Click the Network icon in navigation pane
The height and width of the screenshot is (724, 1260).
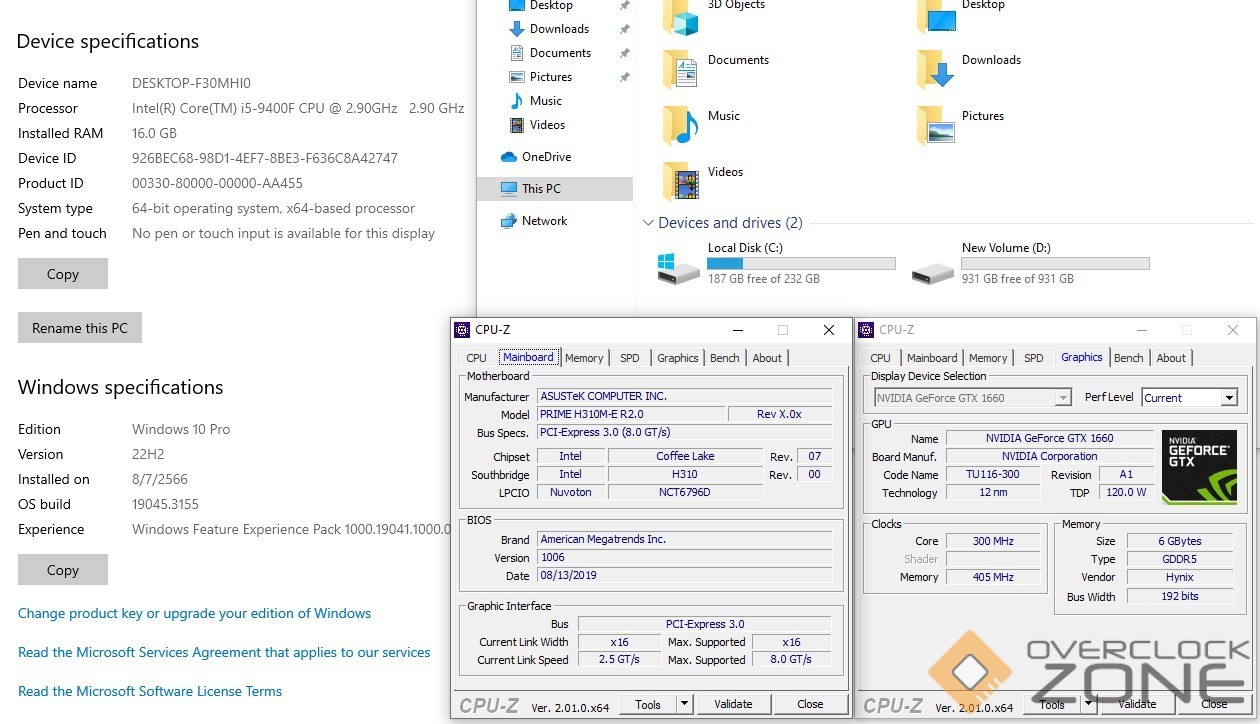click(x=509, y=221)
